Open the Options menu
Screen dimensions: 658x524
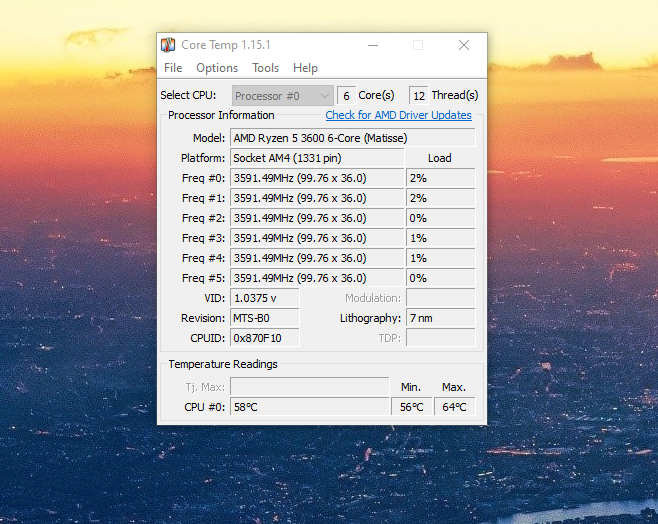point(217,68)
